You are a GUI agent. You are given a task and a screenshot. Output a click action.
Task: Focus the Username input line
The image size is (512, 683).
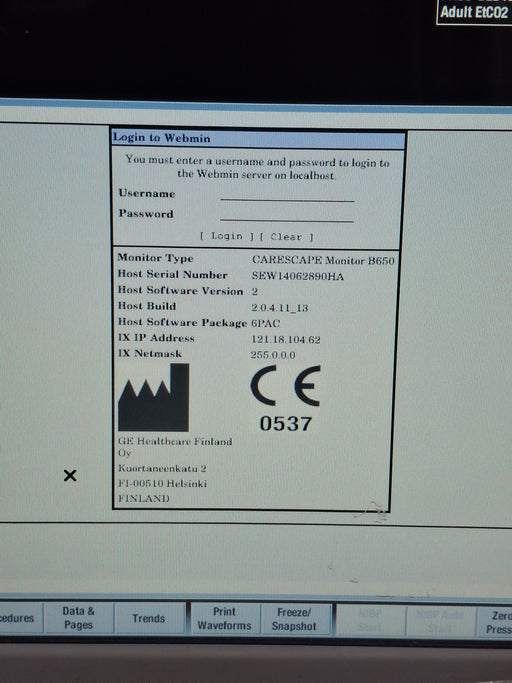coord(287,195)
